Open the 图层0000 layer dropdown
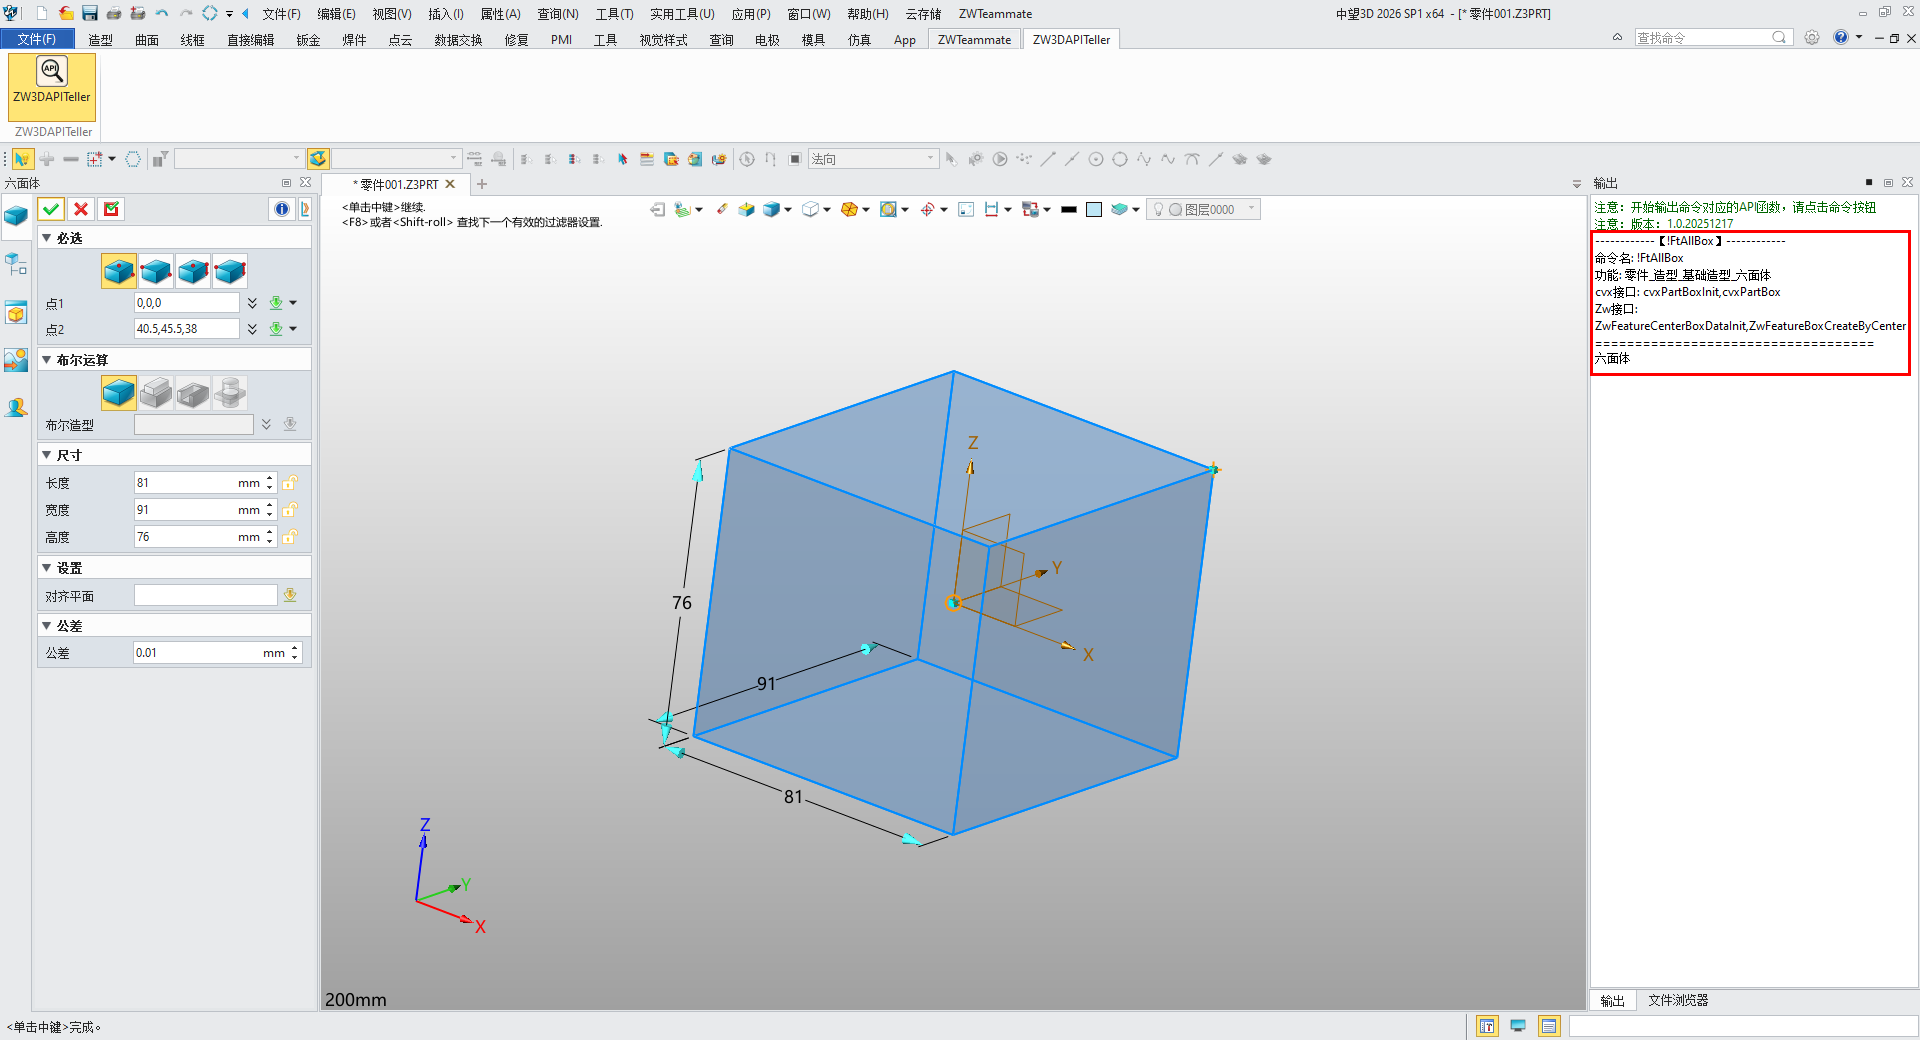Image resolution: width=1920 pixels, height=1040 pixels. click(1251, 209)
